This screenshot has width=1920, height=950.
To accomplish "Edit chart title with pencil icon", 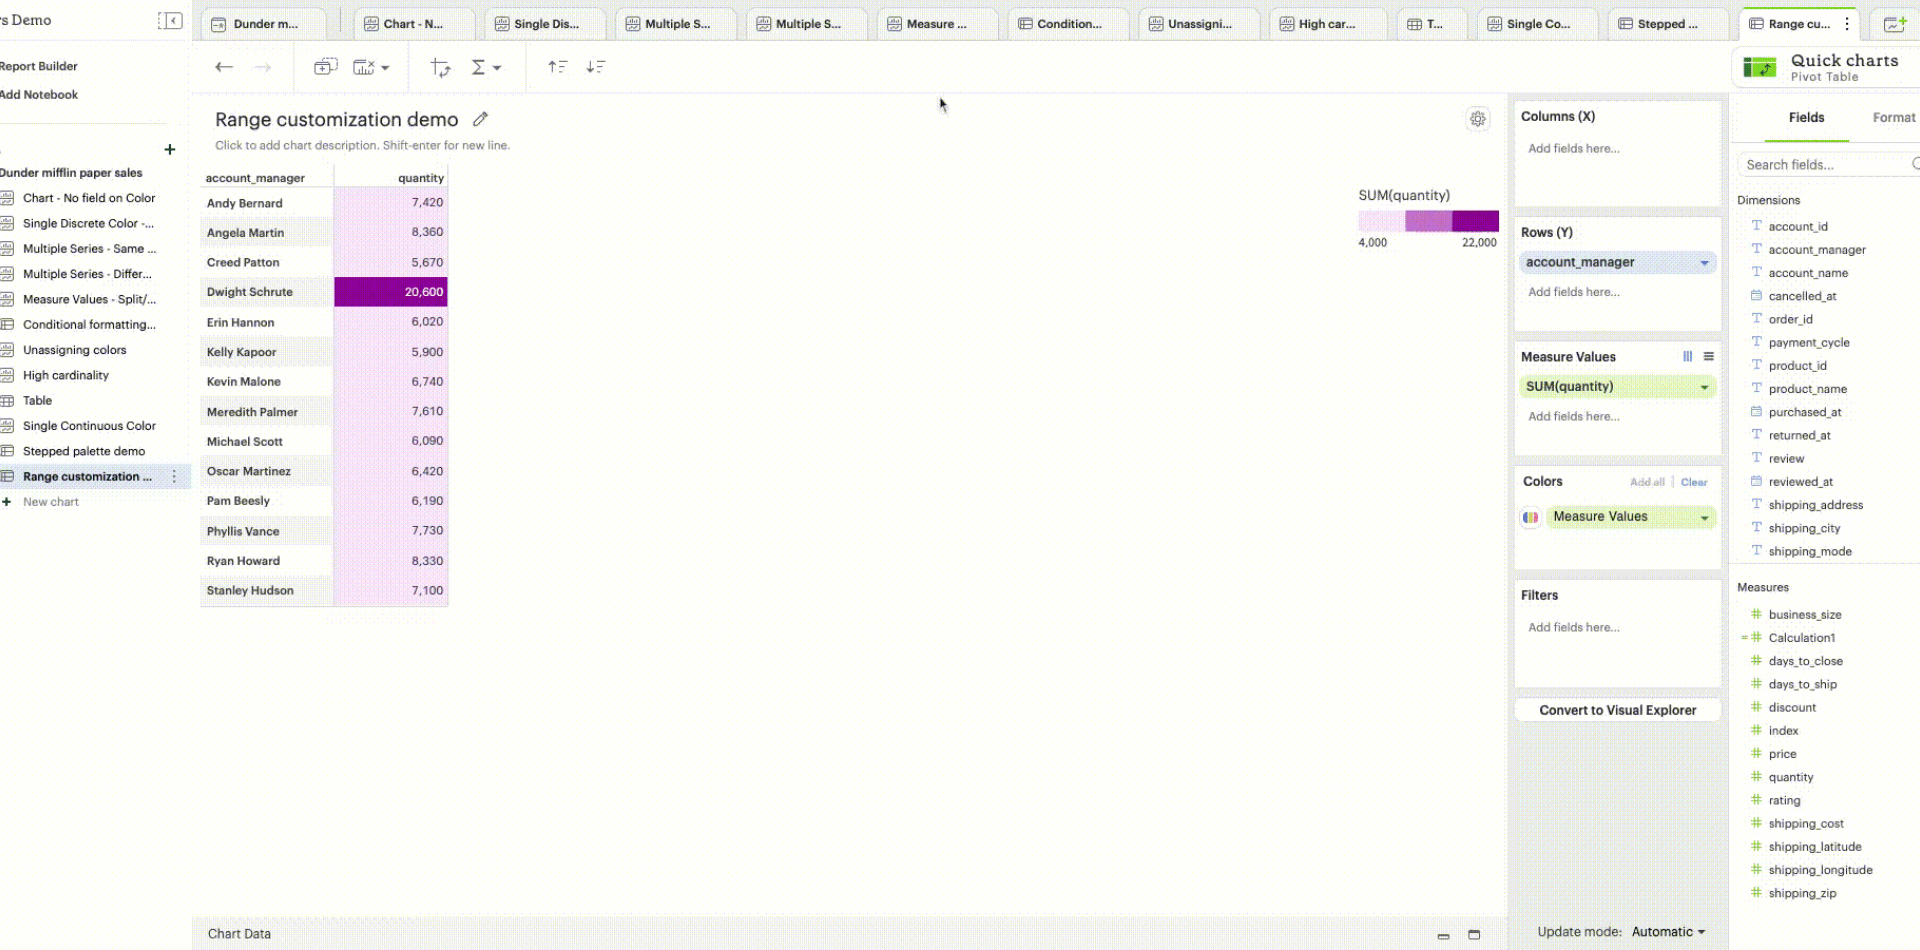I will (480, 119).
